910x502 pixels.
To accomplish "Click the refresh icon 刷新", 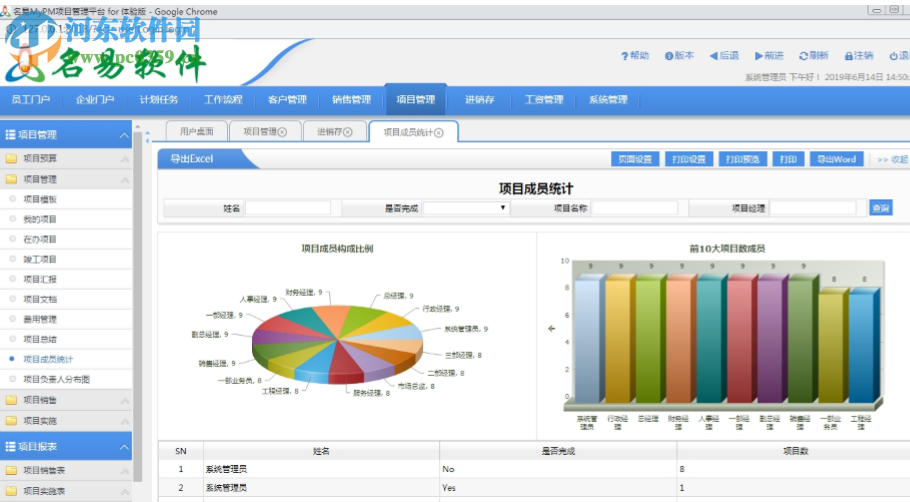I will [x=803, y=56].
